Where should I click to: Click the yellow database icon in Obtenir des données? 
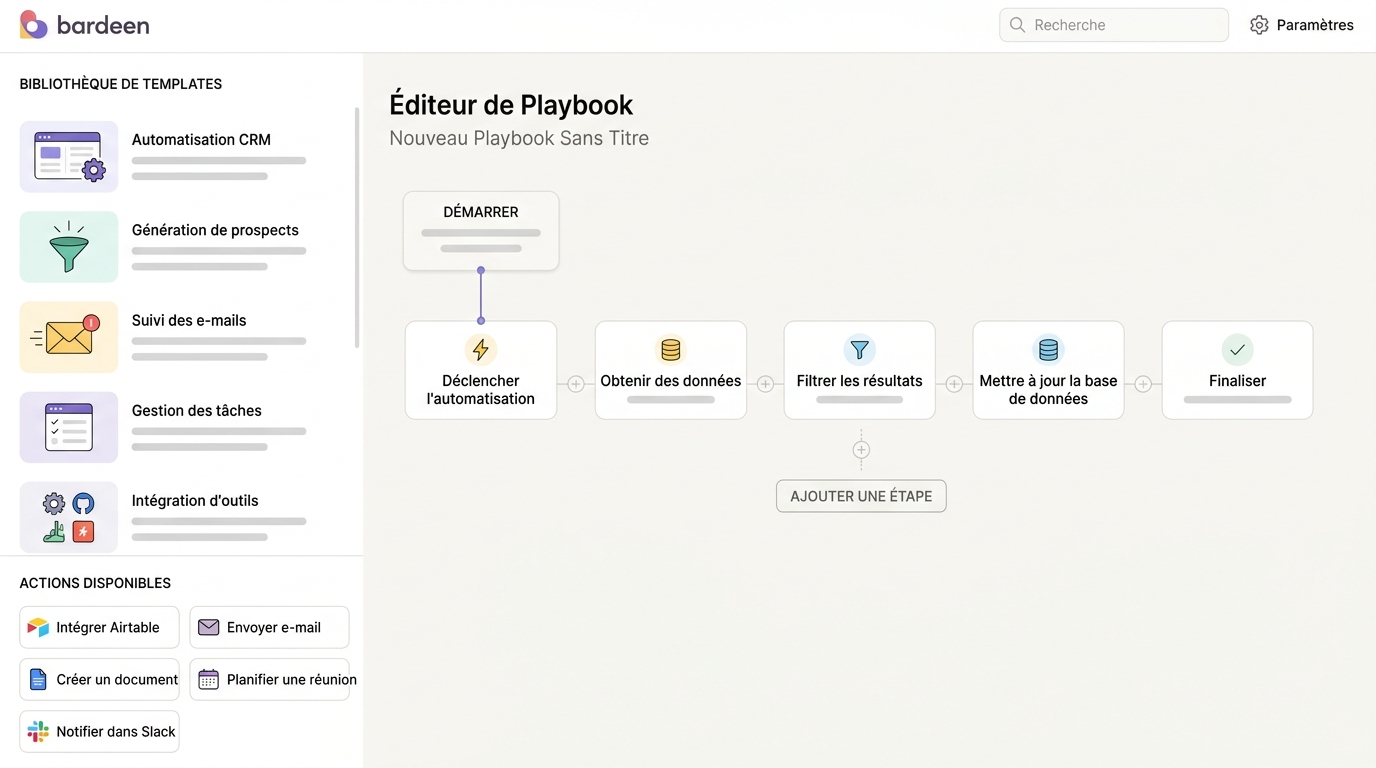[671, 349]
